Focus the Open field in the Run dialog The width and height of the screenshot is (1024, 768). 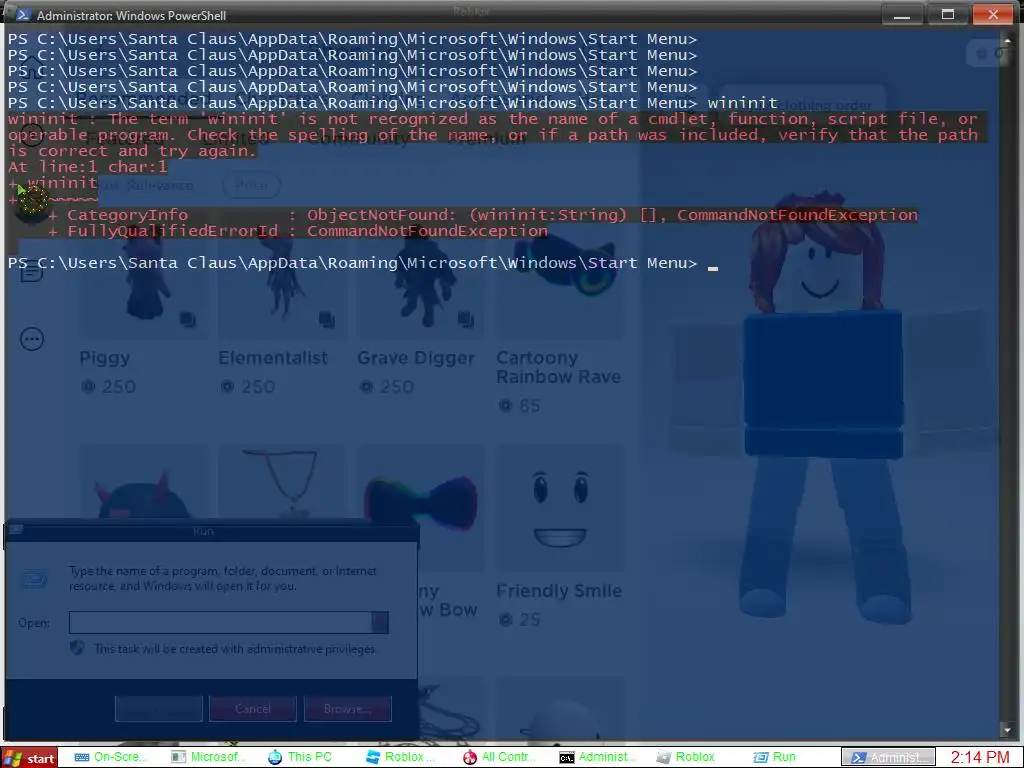221,622
